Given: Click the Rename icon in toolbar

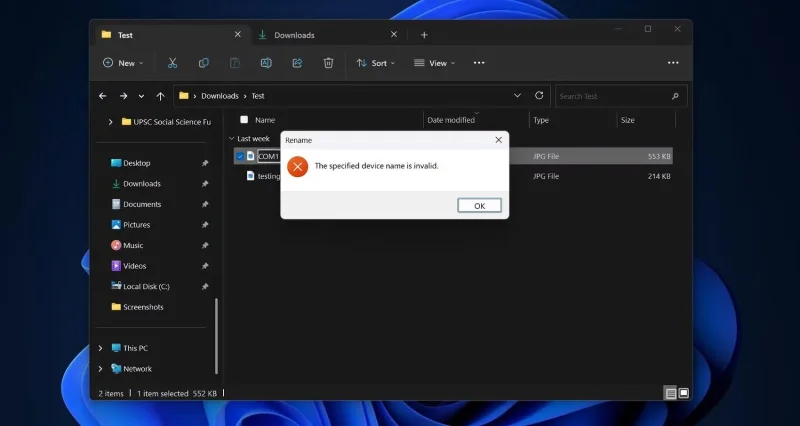Looking at the screenshot, I should (x=266, y=63).
